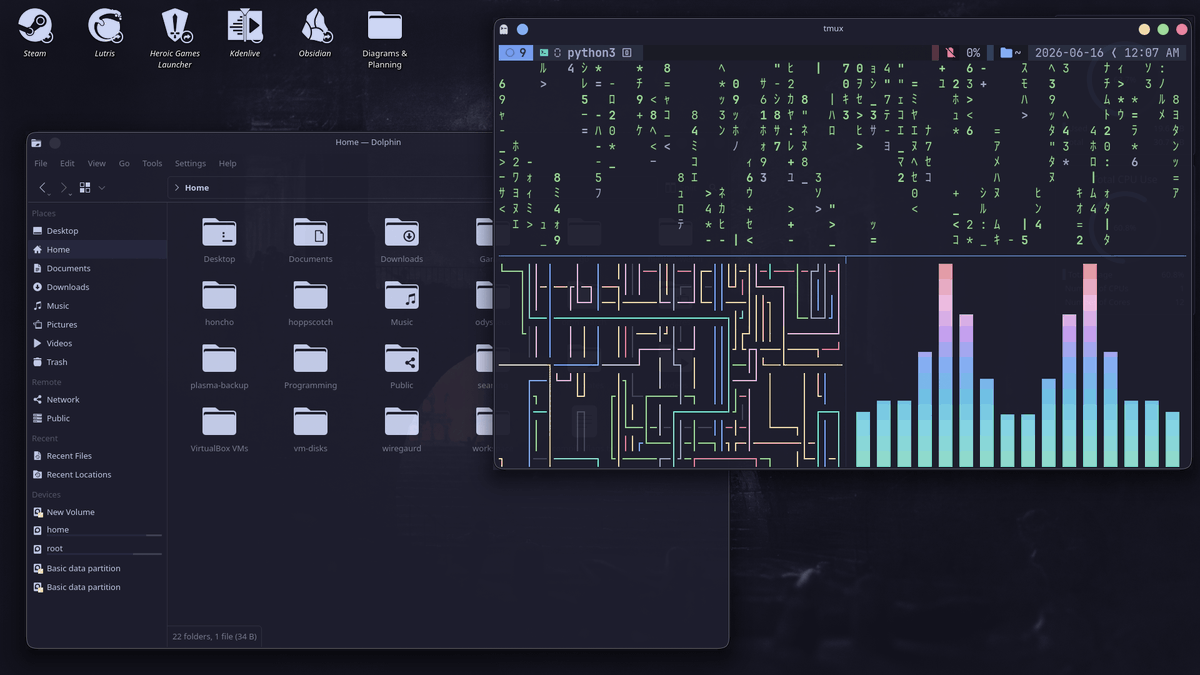
Task: Open Pictures in the Places sidebar
Action: click(97, 324)
